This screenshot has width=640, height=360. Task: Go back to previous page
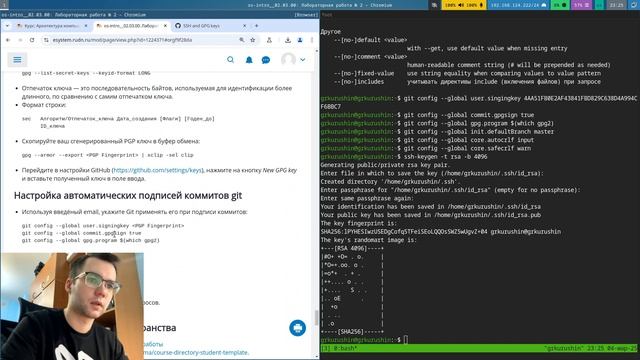(8, 40)
